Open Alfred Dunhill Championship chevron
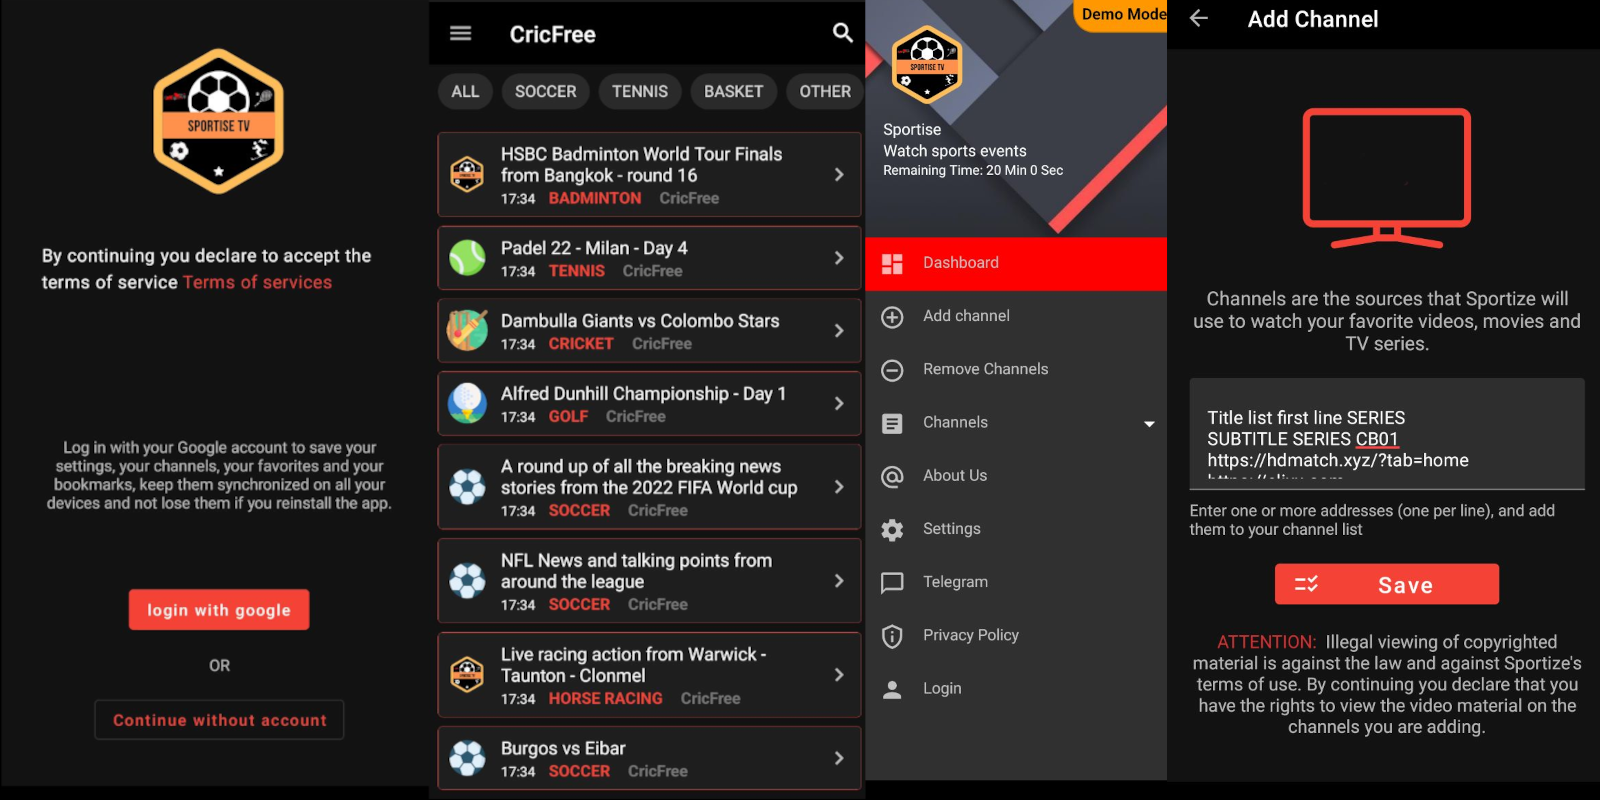 tap(839, 403)
